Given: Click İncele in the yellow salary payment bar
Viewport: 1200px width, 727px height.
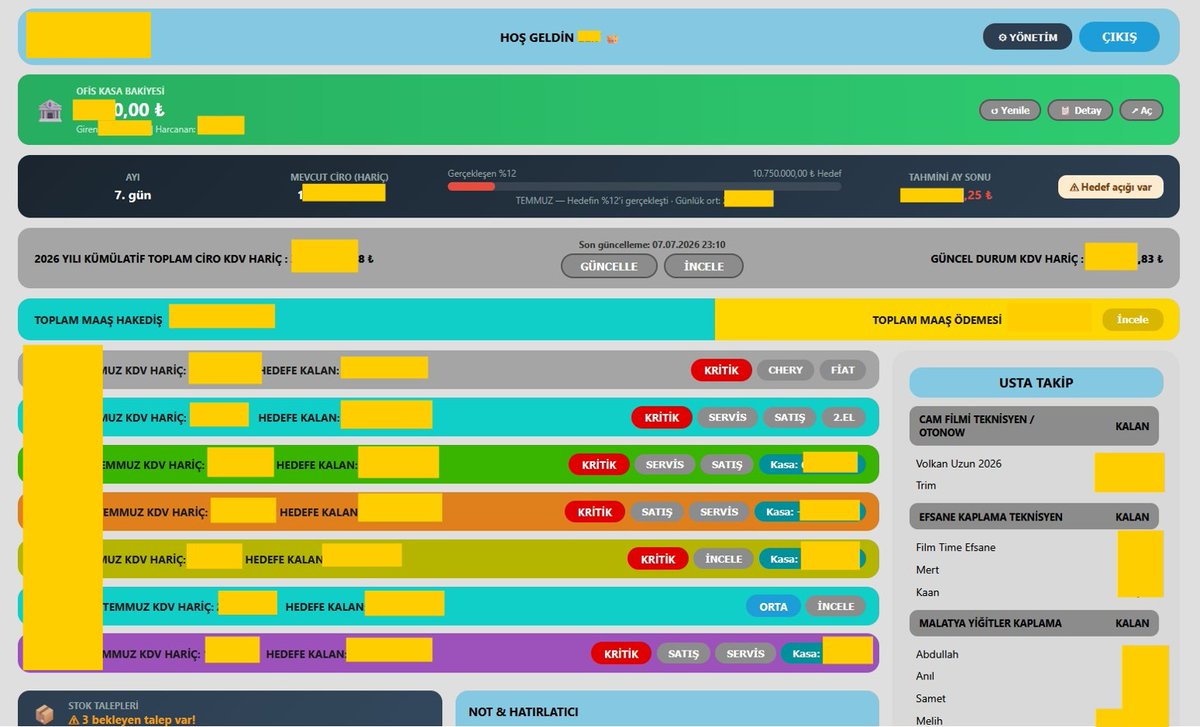Looking at the screenshot, I should pos(1133,319).
